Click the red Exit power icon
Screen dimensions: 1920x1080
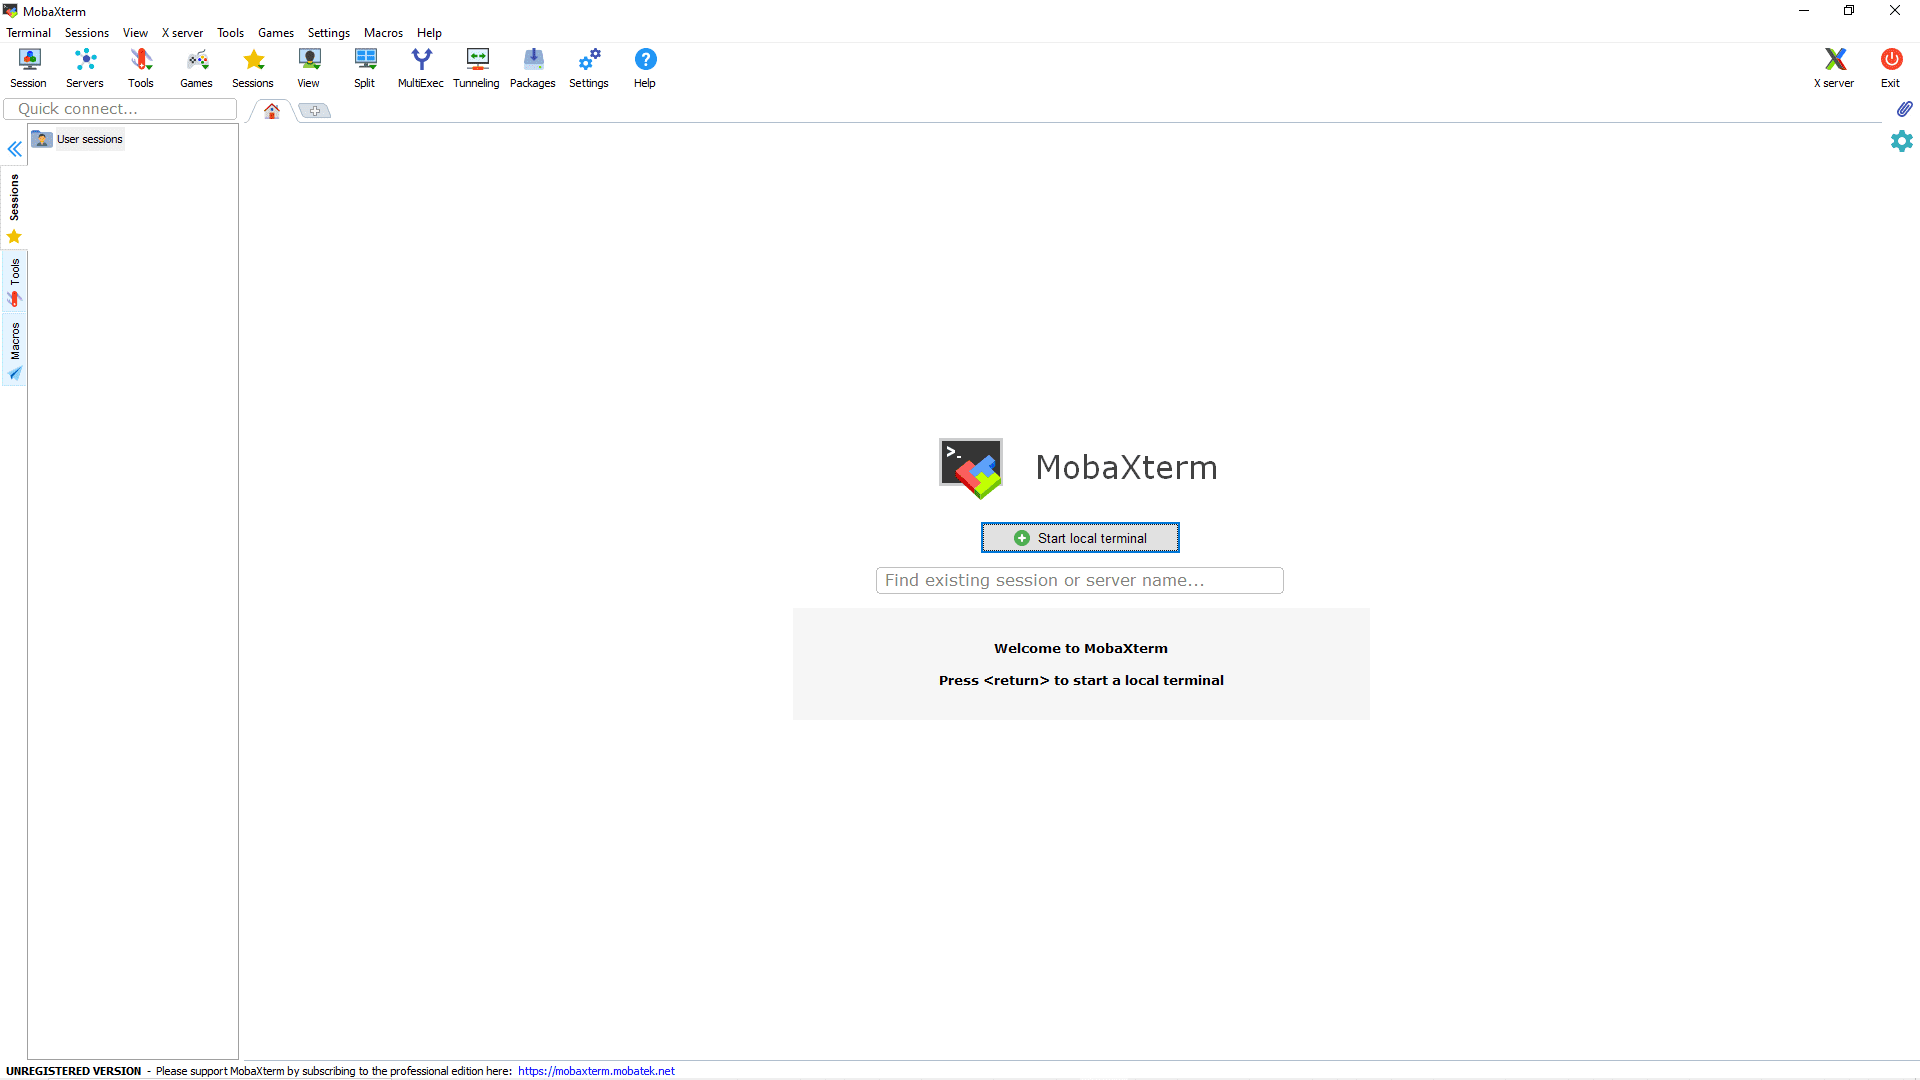[x=1891, y=68]
